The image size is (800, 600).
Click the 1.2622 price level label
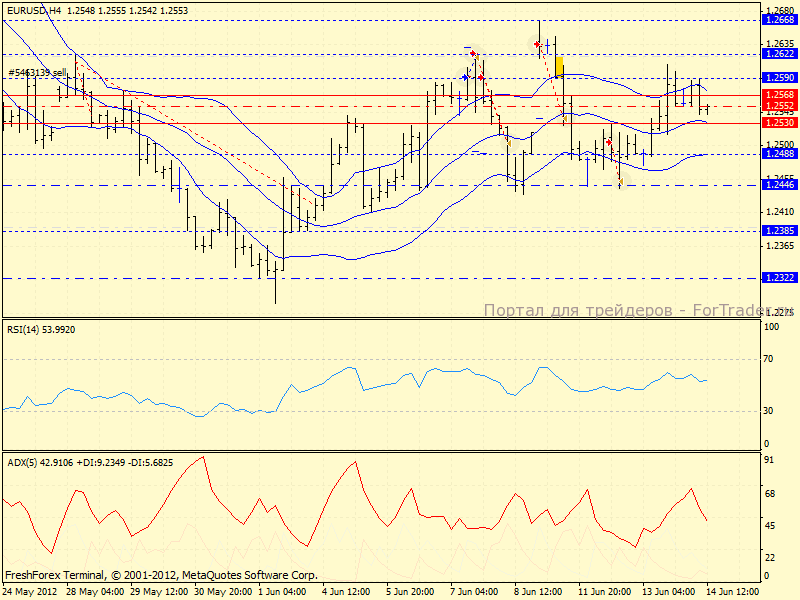click(x=779, y=54)
